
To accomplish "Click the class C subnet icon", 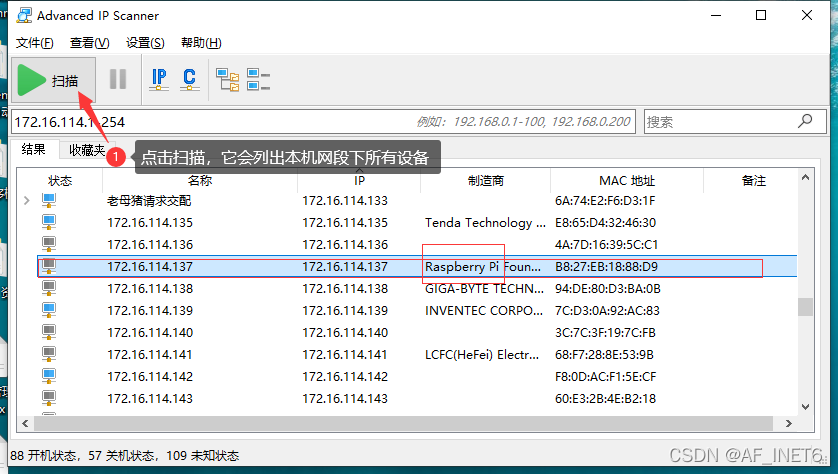I will coord(189,80).
